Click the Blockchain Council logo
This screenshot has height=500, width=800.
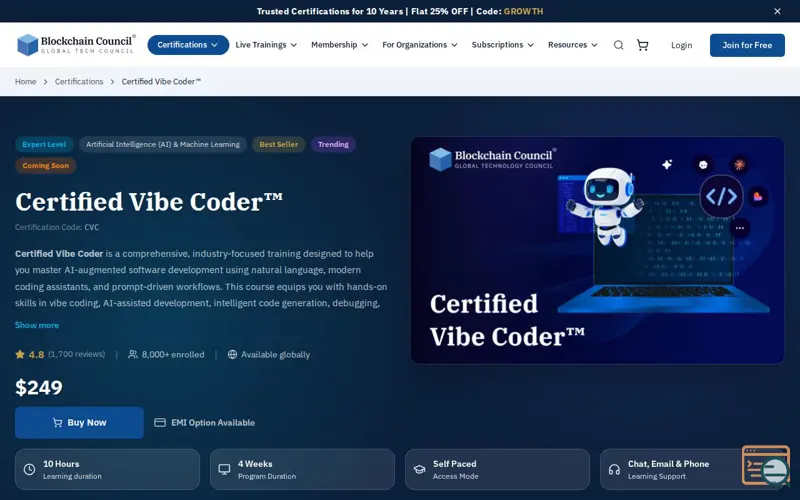76,44
